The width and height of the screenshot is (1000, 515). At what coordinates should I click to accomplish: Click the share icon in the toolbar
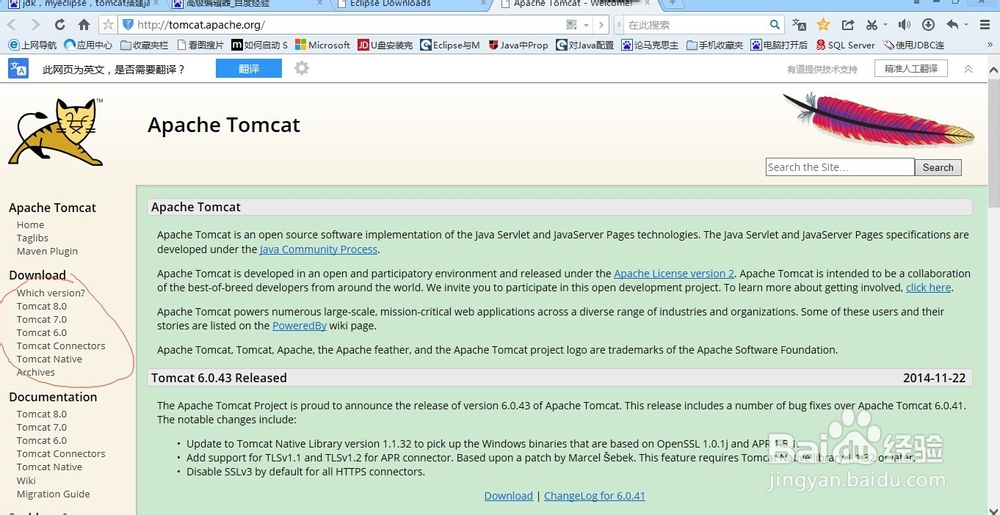pos(848,25)
